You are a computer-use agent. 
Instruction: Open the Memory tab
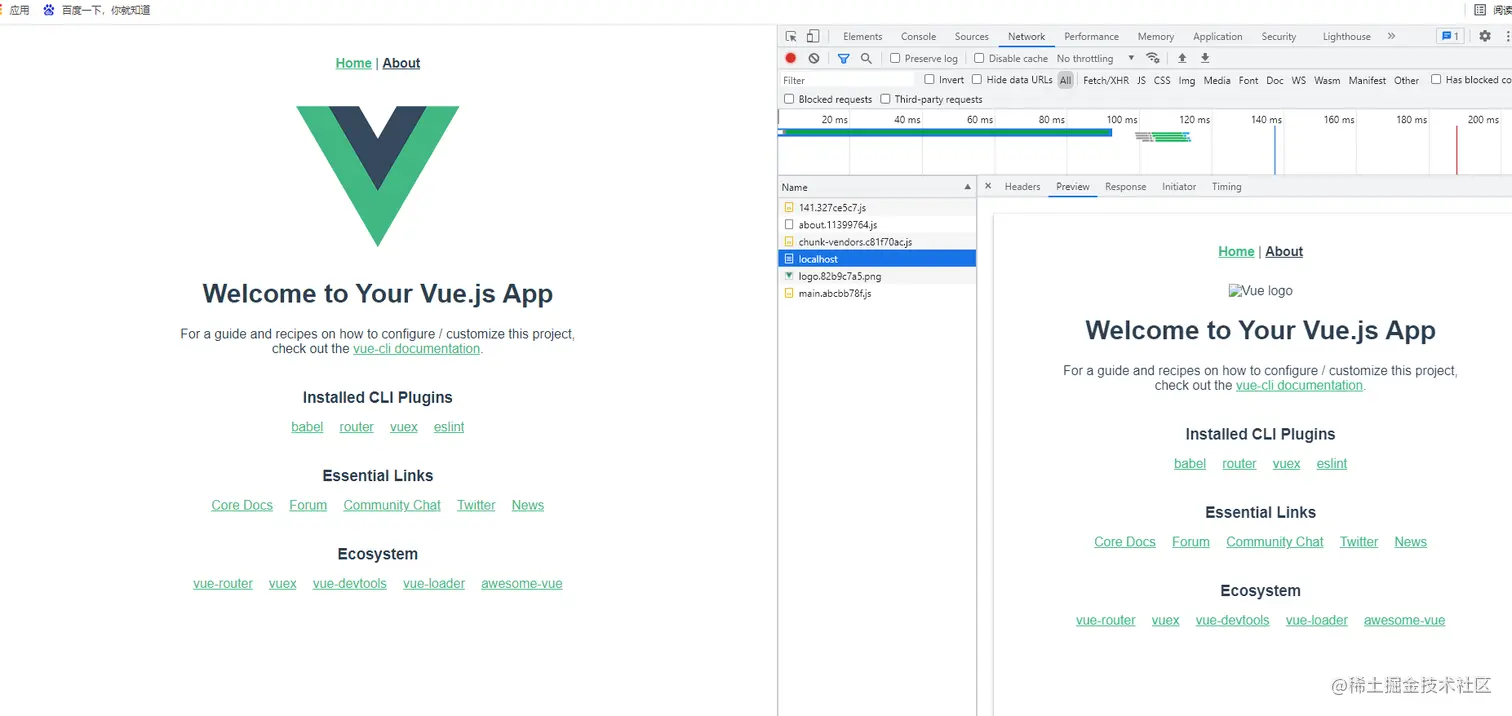[x=1155, y=36]
